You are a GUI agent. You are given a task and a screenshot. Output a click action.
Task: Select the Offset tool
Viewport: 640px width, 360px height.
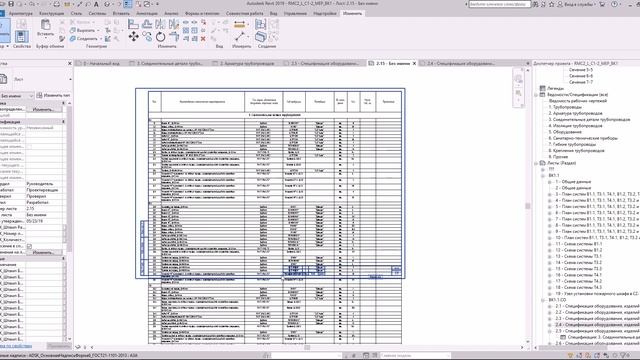coord(147,24)
